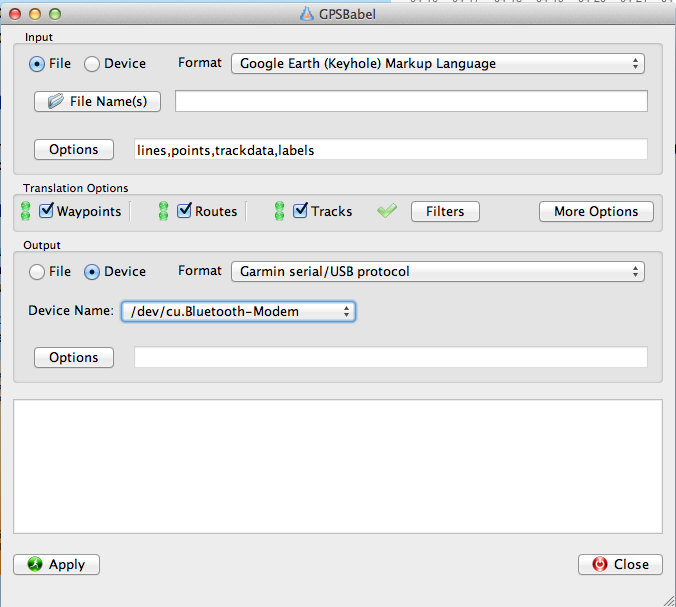Click the output log text area
This screenshot has width=676, height=607.
pyautogui.click(x=338, y=466)
